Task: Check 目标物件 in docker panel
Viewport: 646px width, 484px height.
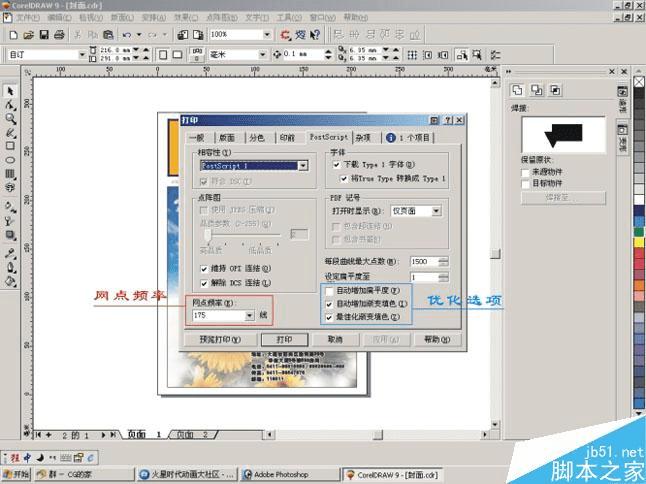Action: tap(525, 184)
